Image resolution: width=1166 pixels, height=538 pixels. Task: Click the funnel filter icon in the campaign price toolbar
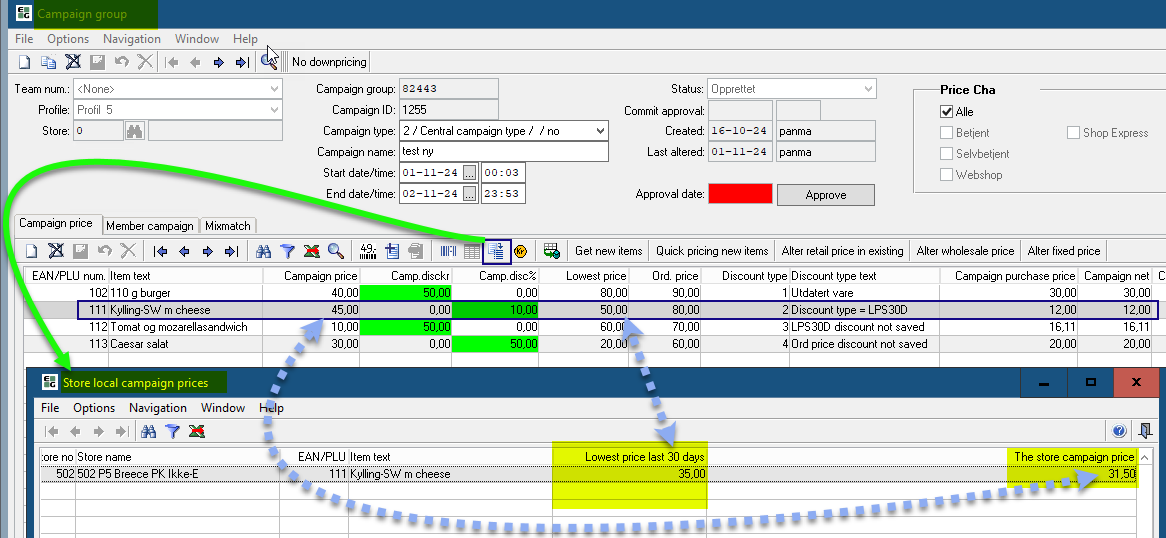pyautogui.click(x=287, y=251)
